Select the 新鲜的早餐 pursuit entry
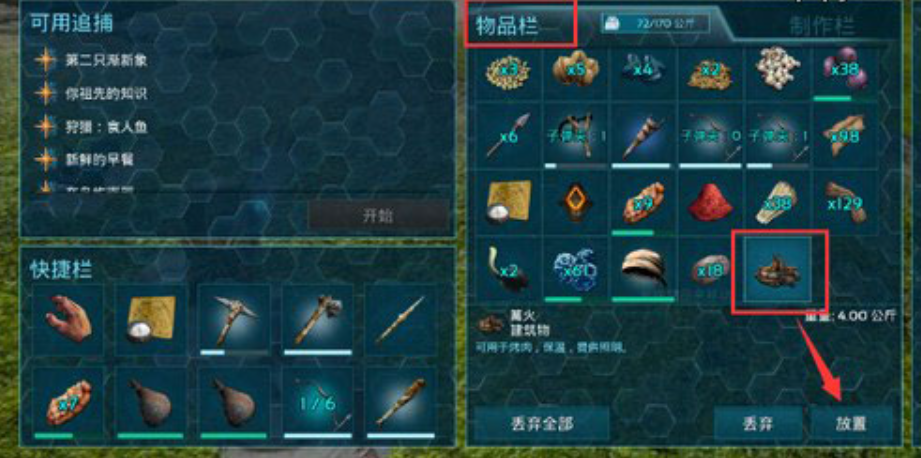This screenshot has width=921, height=458. [94, 159]
